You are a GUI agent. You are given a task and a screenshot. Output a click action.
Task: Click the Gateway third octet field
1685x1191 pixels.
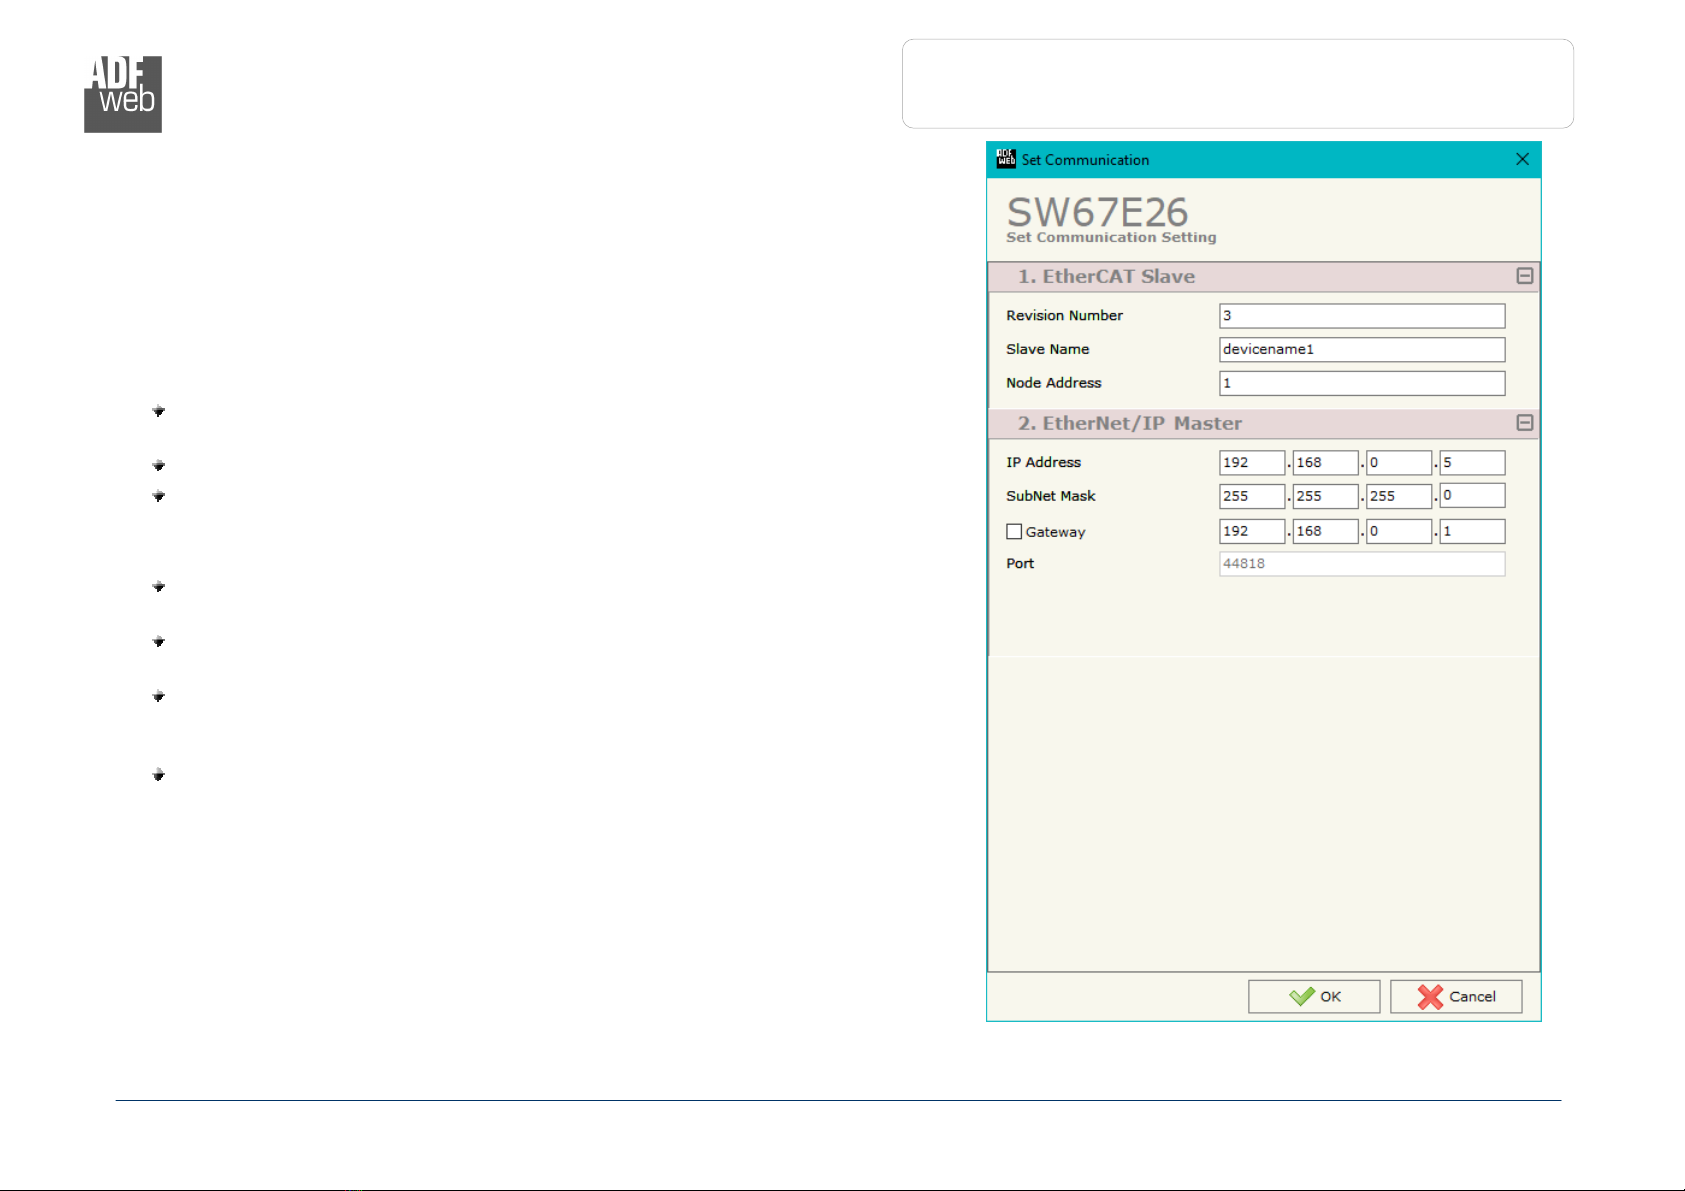[1399, 531]
